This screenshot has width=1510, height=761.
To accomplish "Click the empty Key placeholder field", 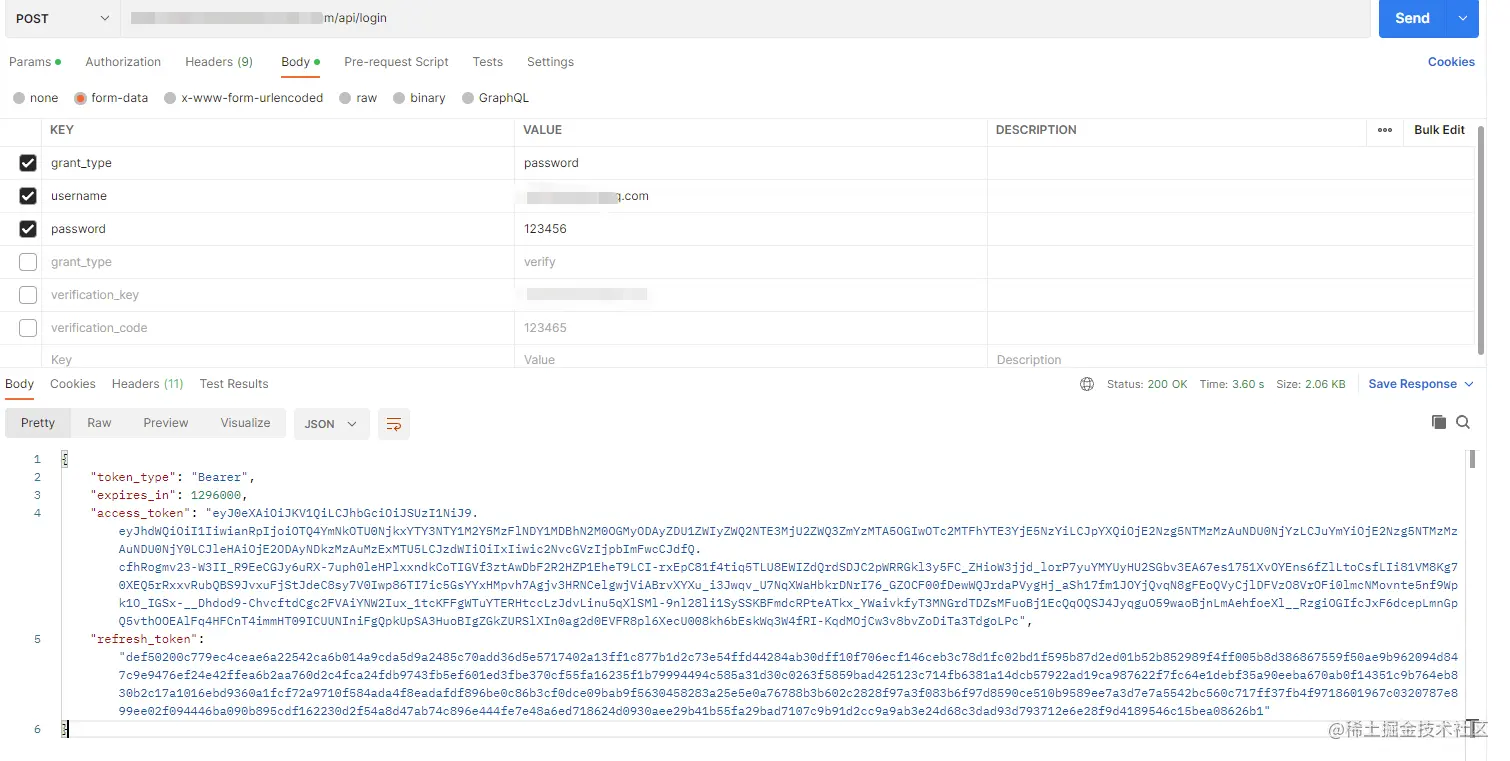I will click(278, 360).
